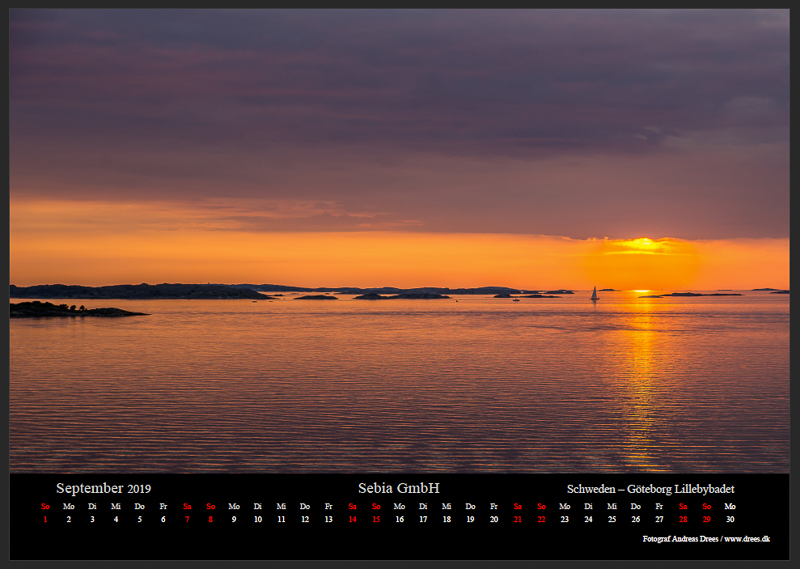Select date number 24 in the calendar
800x569 pixels.
[x=588, y=519]
